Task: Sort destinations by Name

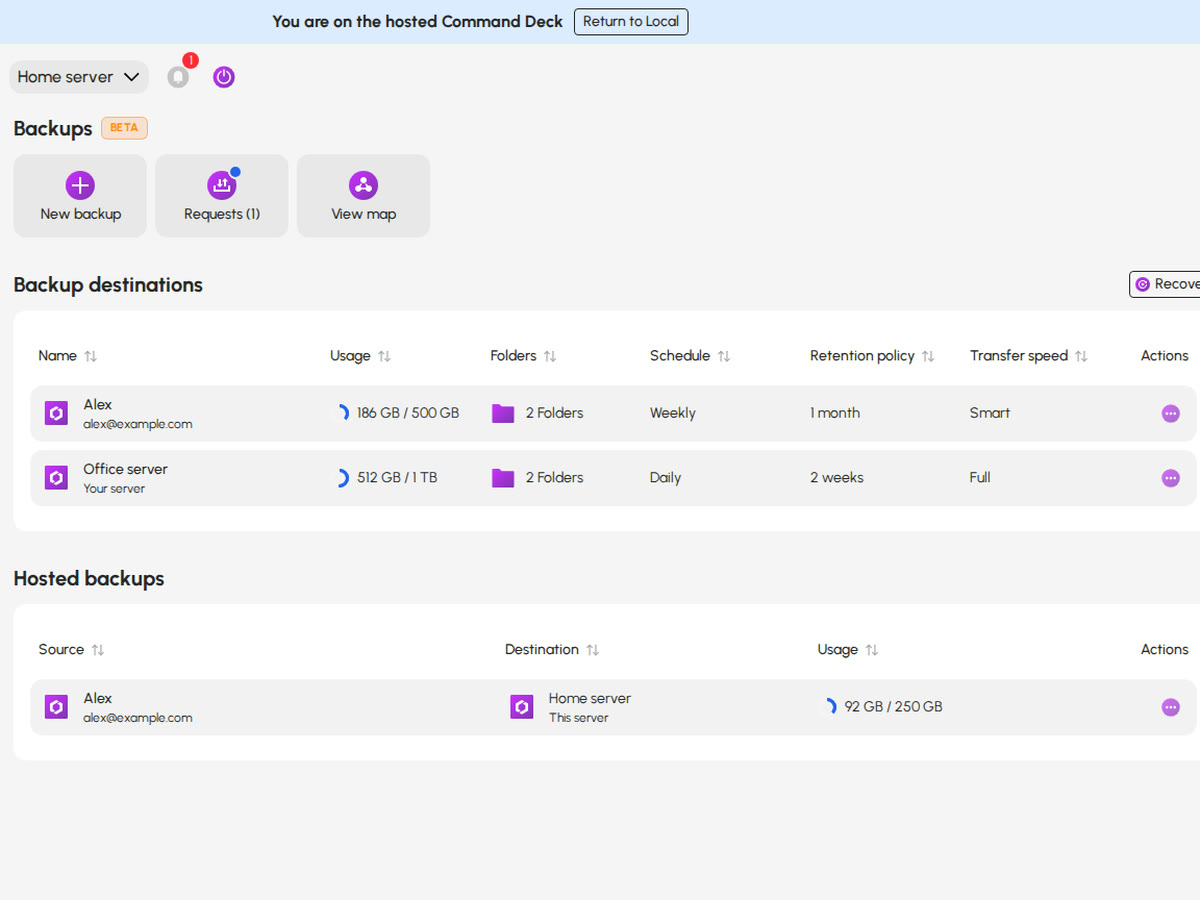Action: pos(91,356)
